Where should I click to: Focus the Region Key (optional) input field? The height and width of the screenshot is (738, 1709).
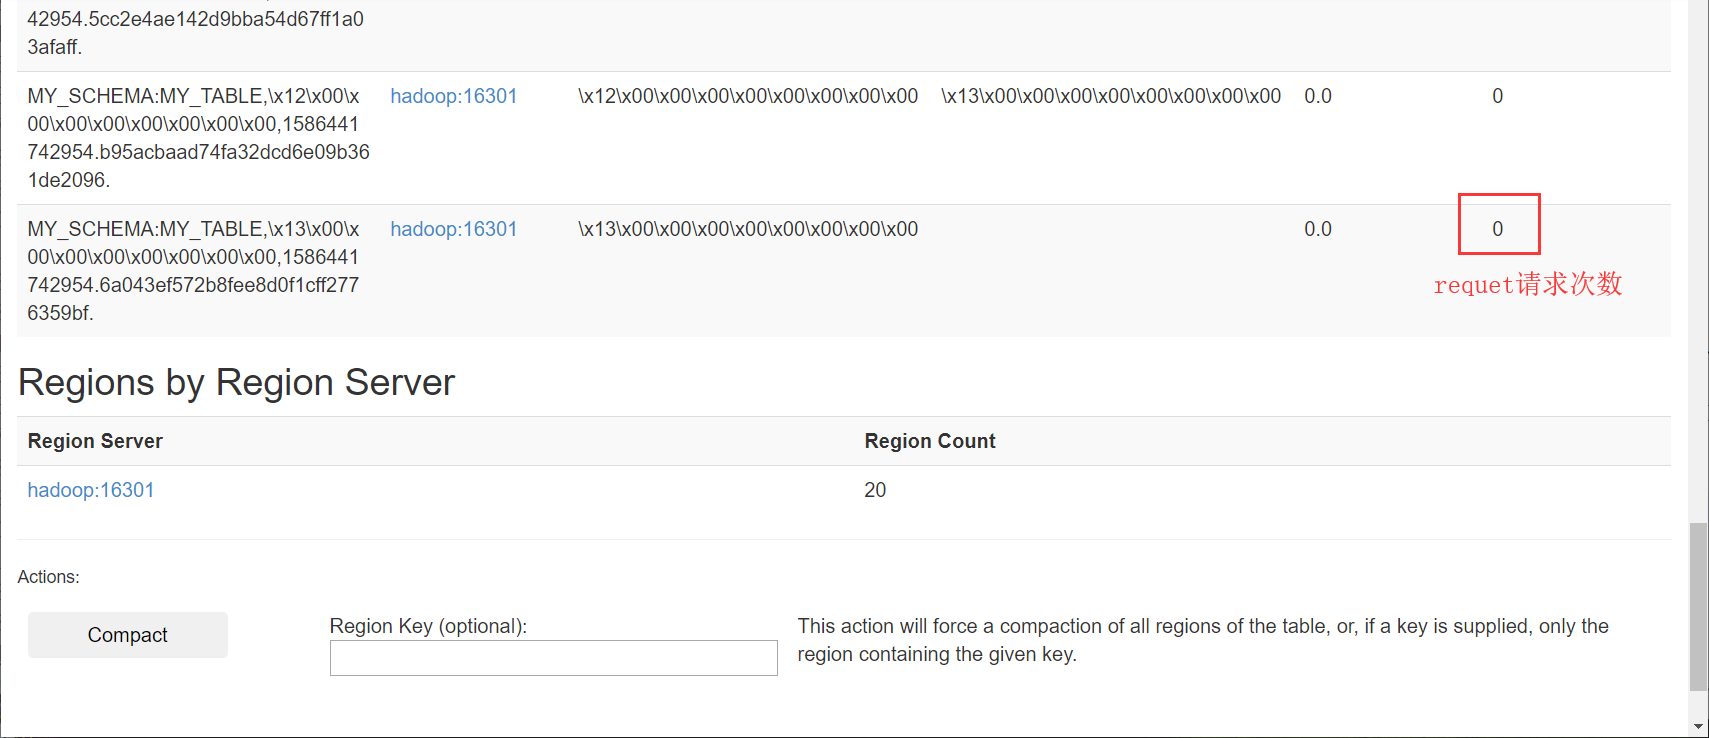553,658
